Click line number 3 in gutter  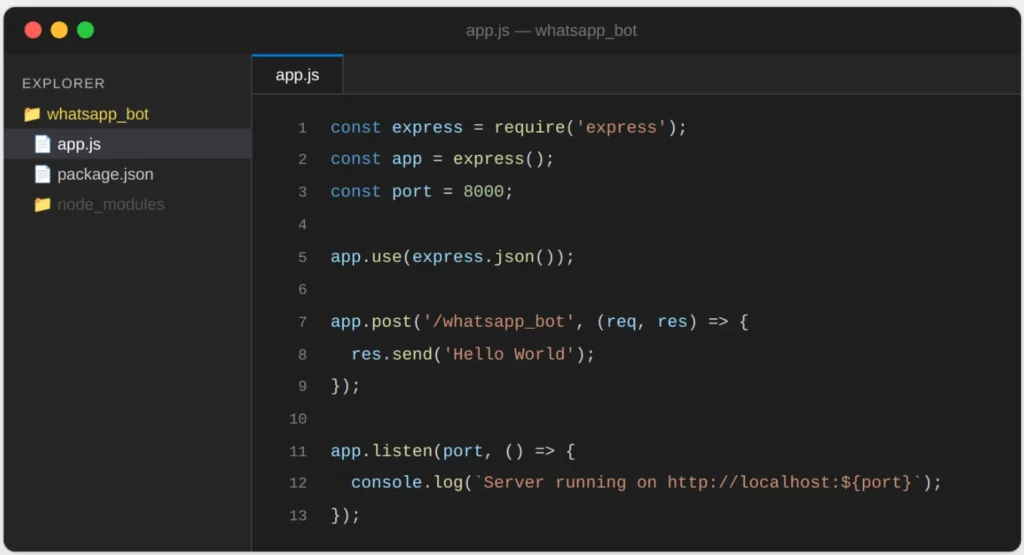302,192
